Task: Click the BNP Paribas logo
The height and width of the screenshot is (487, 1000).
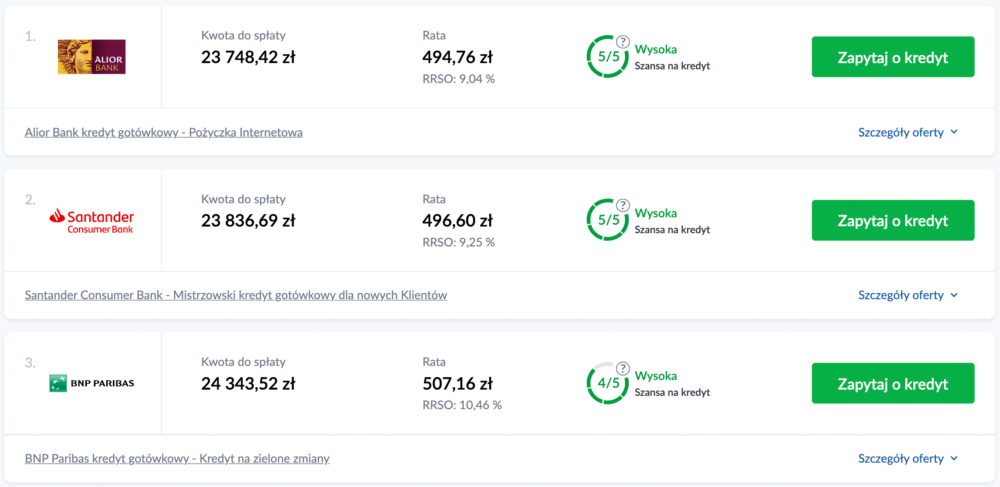Action: (x=91, y=384)
